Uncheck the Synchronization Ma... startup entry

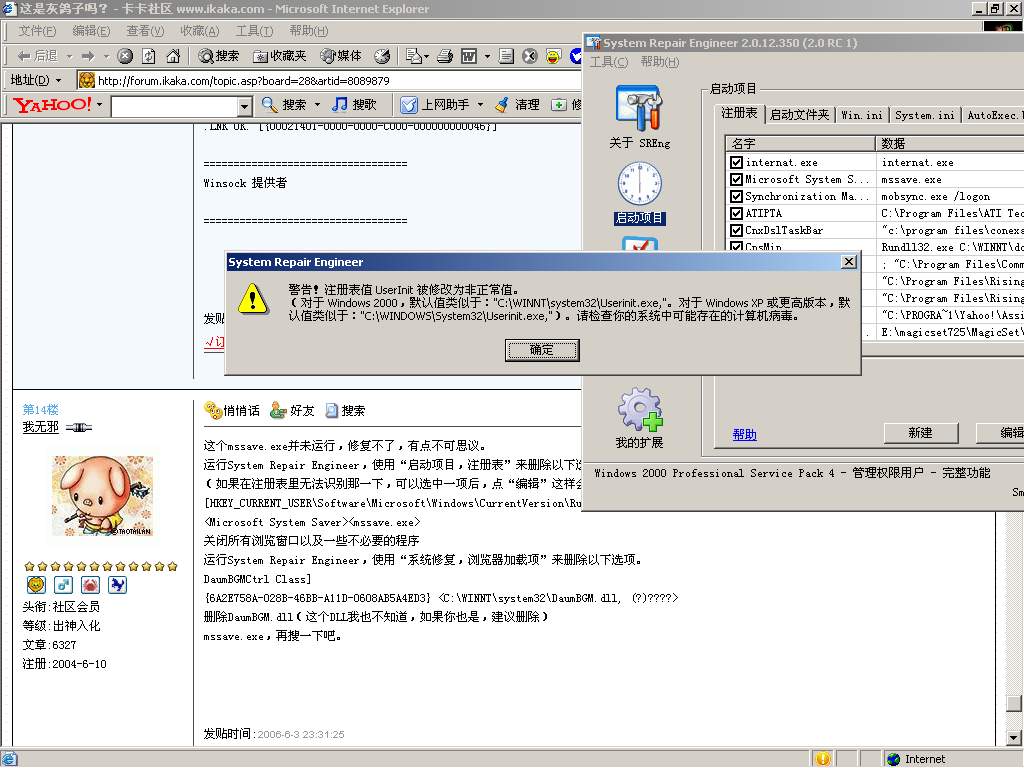pyautogui.click(x=736, y=196)
